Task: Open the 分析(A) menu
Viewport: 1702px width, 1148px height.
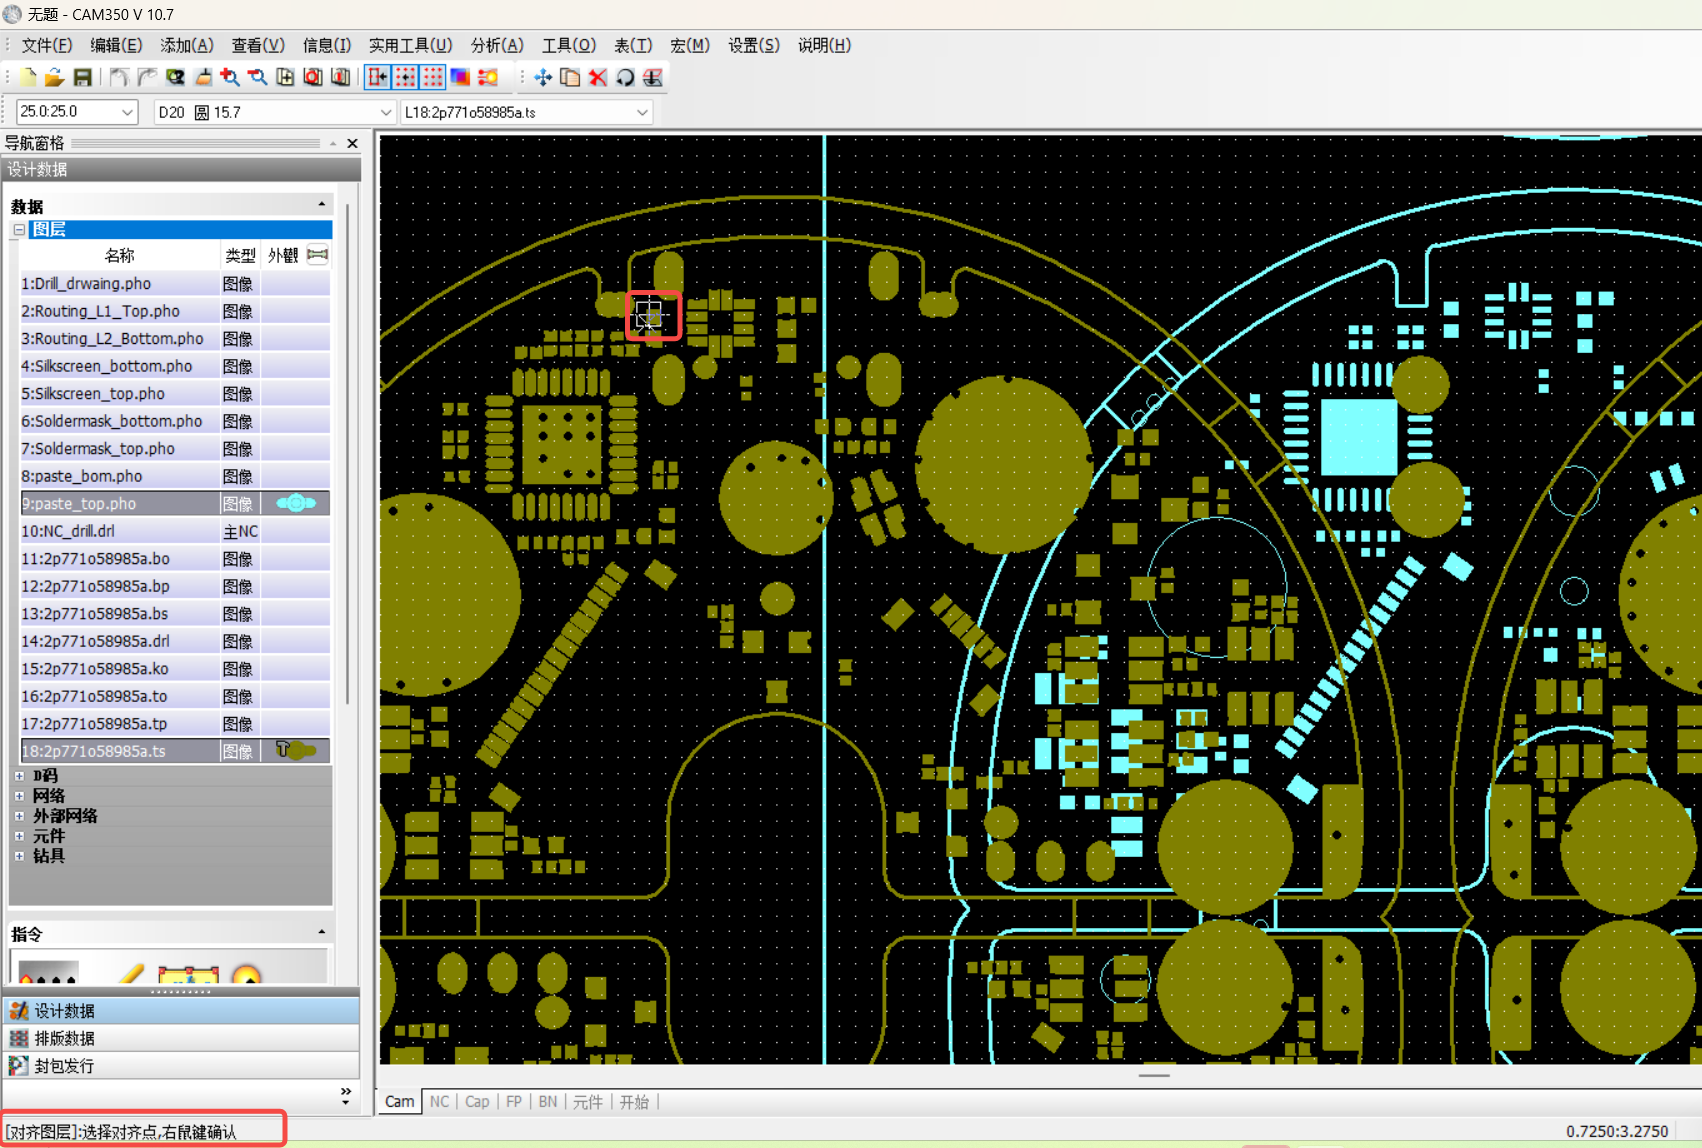Action: pos(497,45)
